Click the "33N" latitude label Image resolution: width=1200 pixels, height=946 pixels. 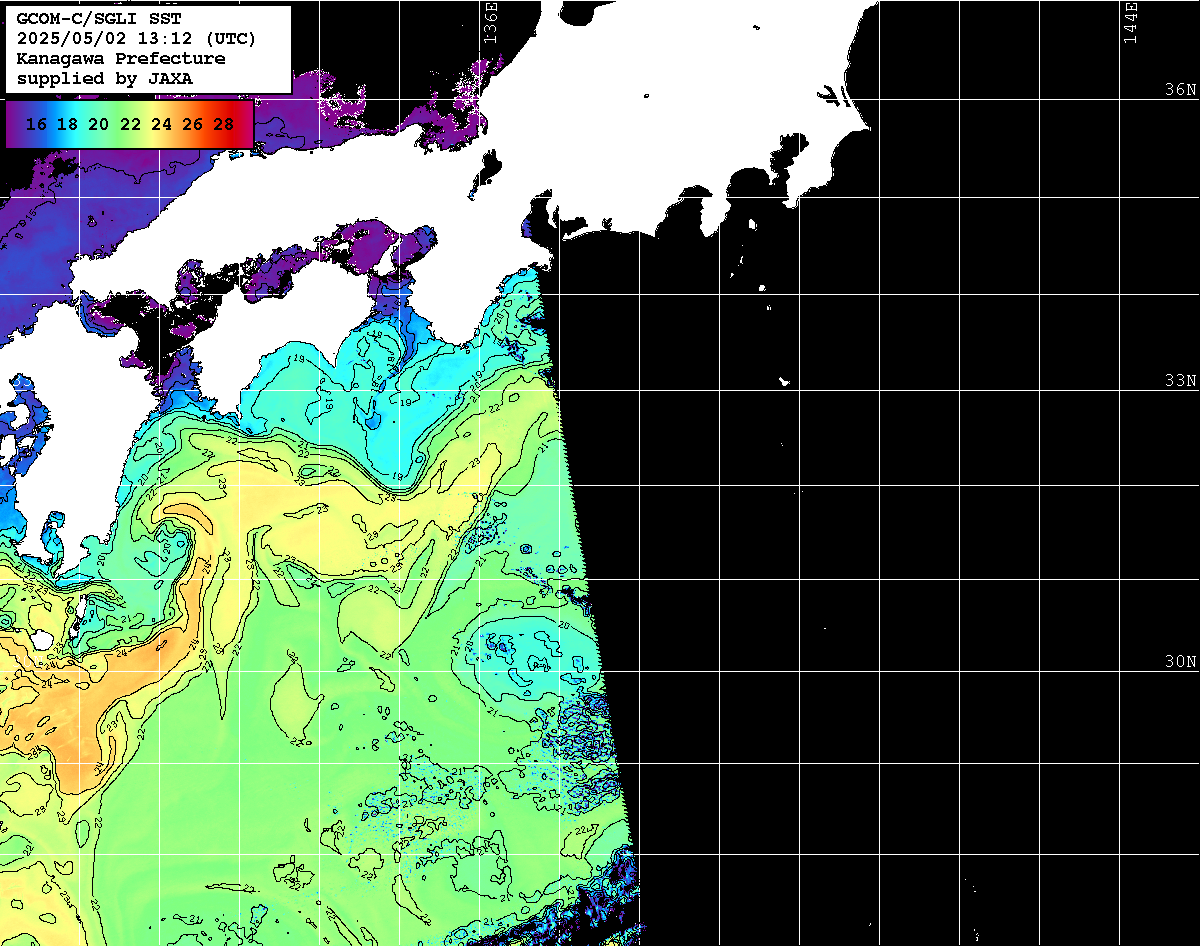[x=1180, y=380]
